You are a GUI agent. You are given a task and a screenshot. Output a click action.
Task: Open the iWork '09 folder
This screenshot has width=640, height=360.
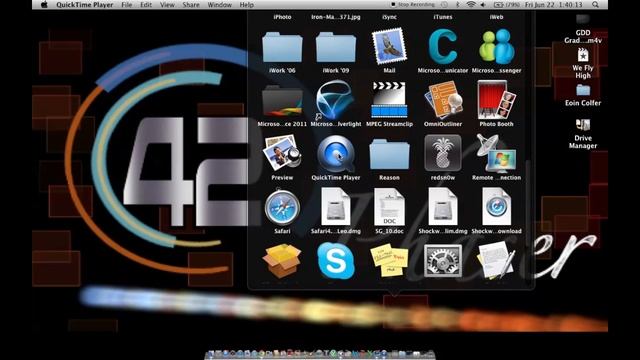[336, 47]
